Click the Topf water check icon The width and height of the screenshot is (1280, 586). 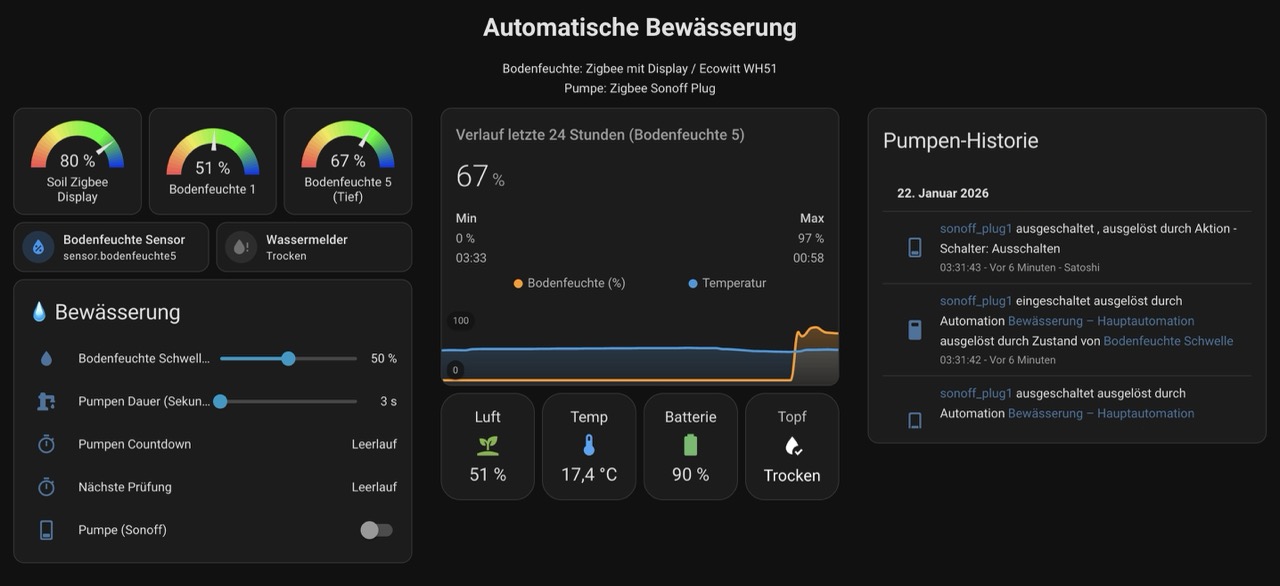pyautogui.click(x=792, y=446)
